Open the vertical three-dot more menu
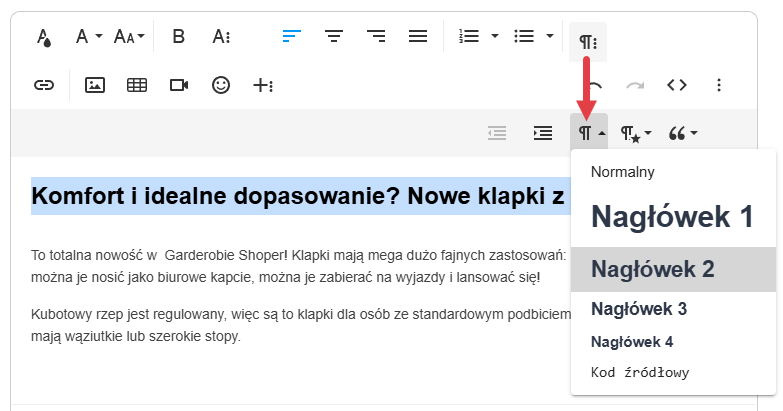 coord(719,85)
